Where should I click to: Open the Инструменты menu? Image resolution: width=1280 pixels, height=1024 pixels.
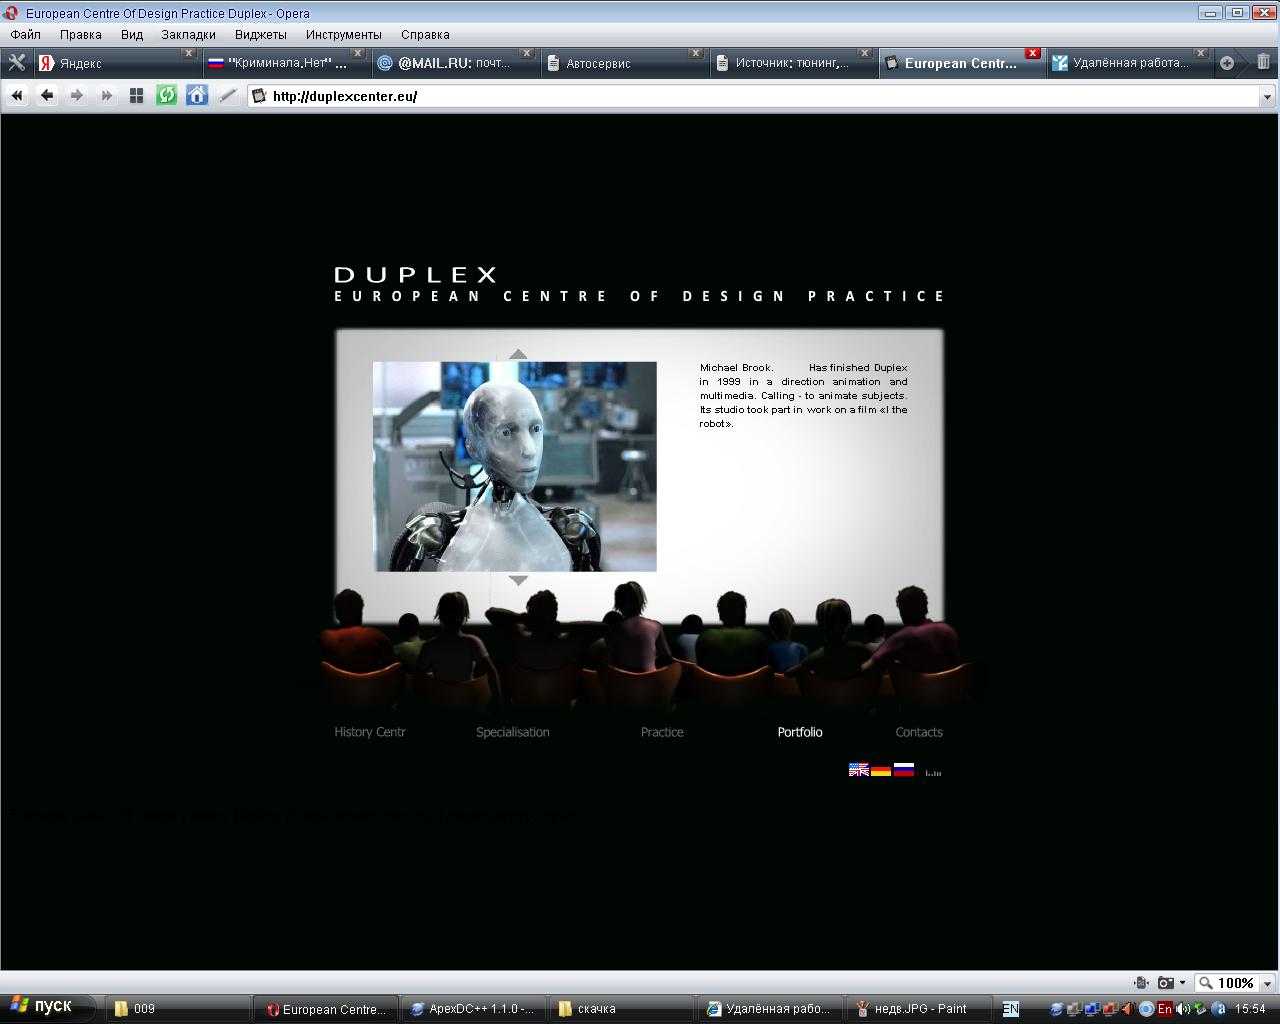pyautogui.click(x=344, y=34)
